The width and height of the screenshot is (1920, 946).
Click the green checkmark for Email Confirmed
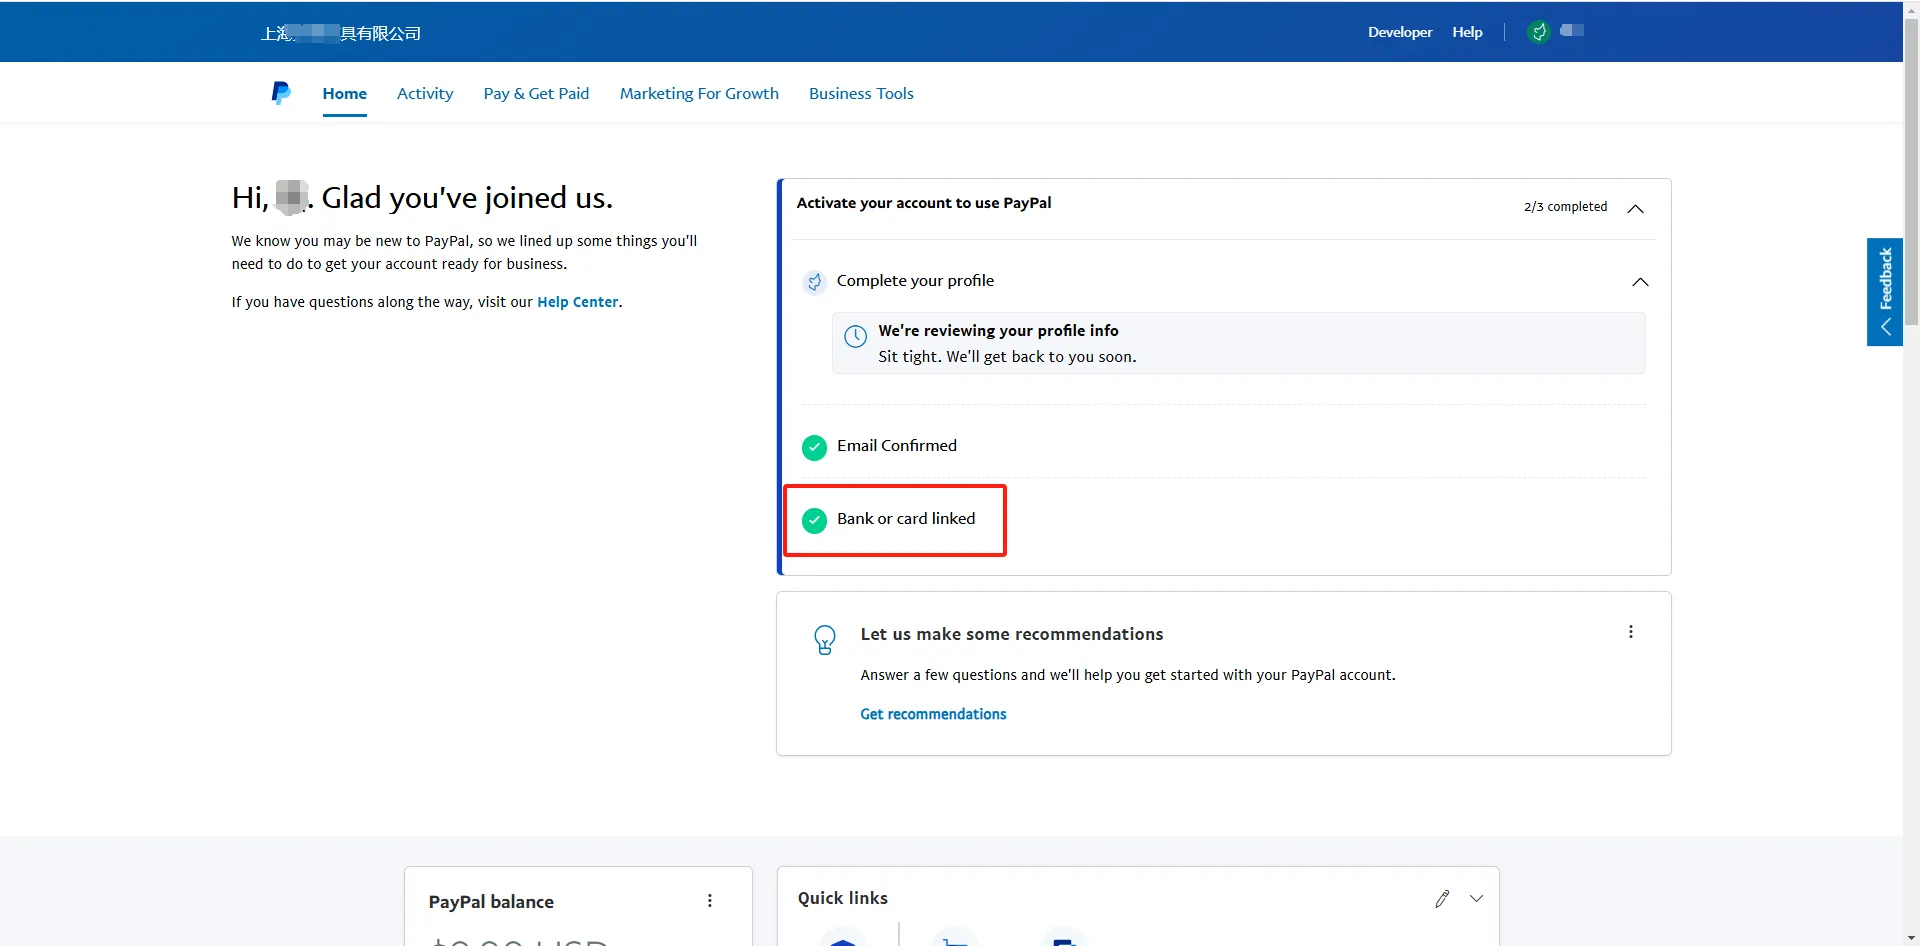[x=815, y=447]
